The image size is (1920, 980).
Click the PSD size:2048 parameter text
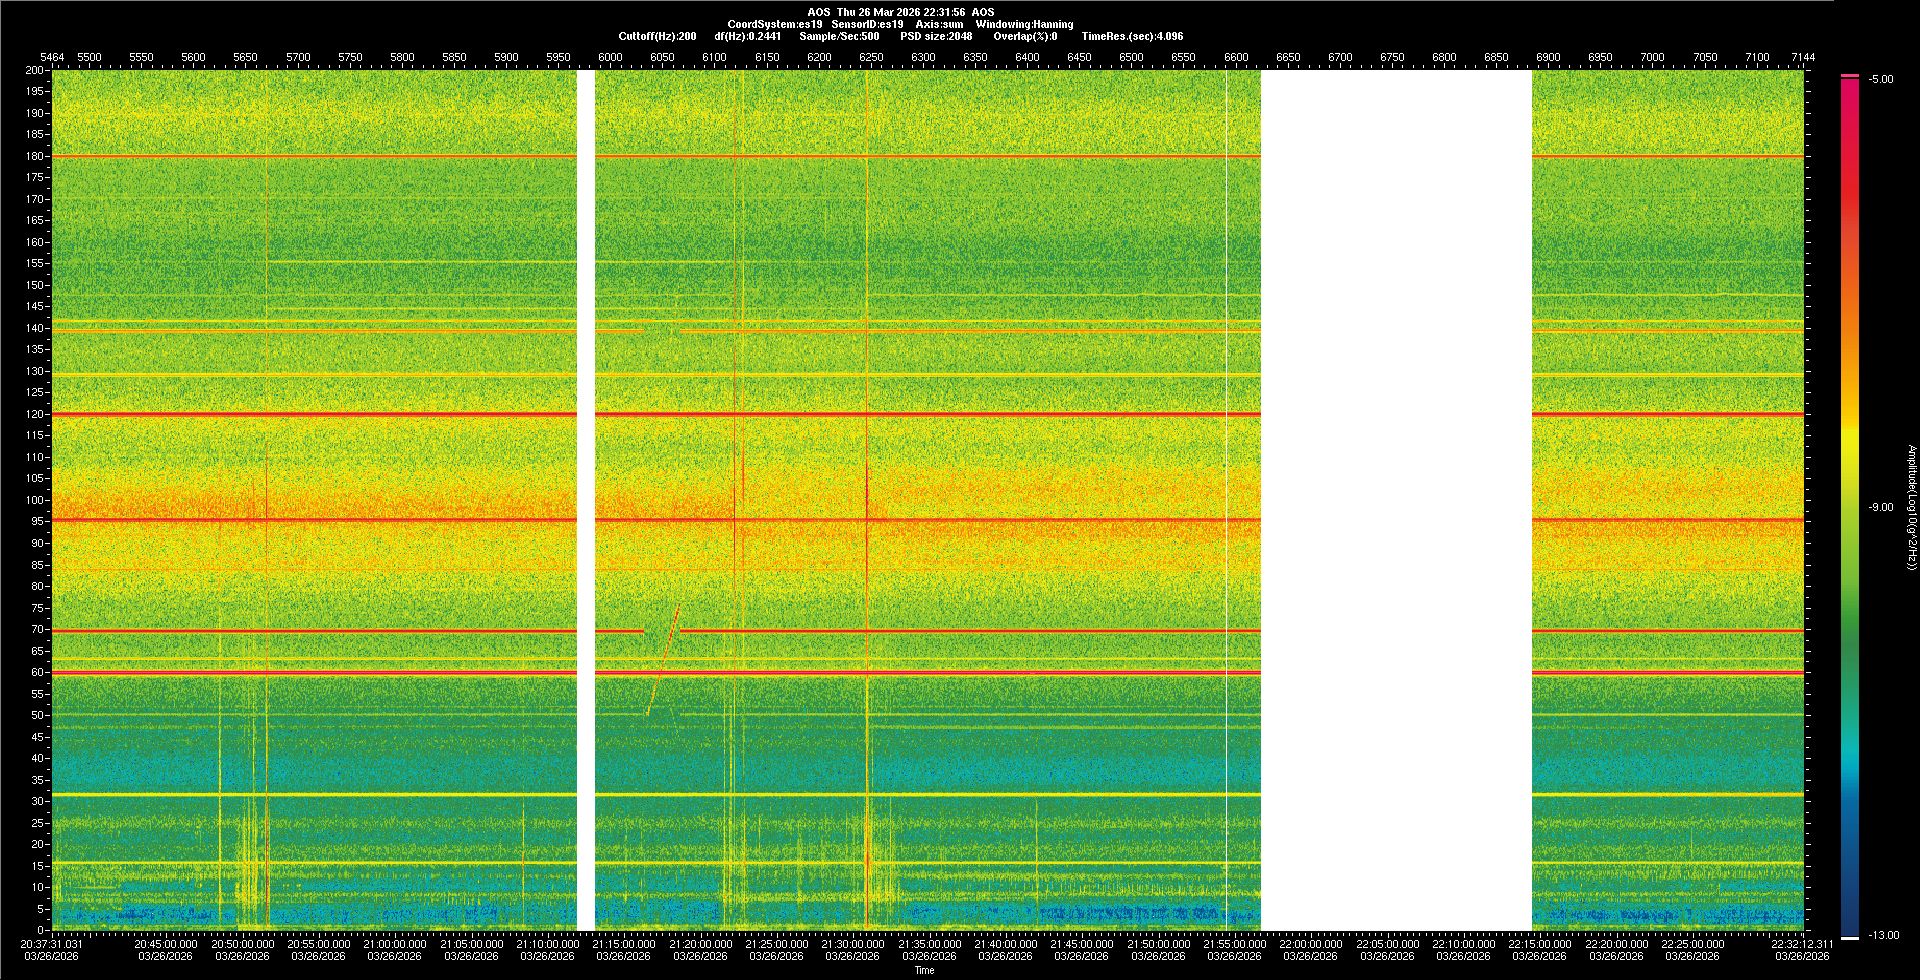[936, 36]
